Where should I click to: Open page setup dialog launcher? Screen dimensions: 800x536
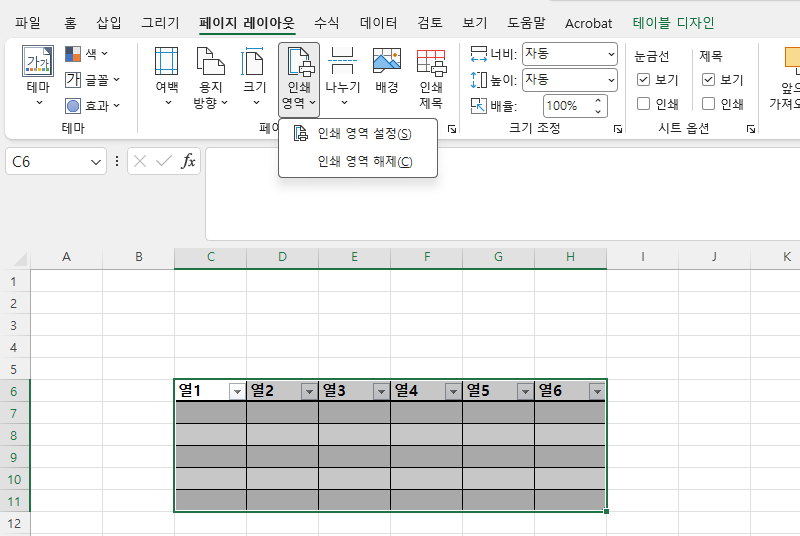(x=452, y=129)
